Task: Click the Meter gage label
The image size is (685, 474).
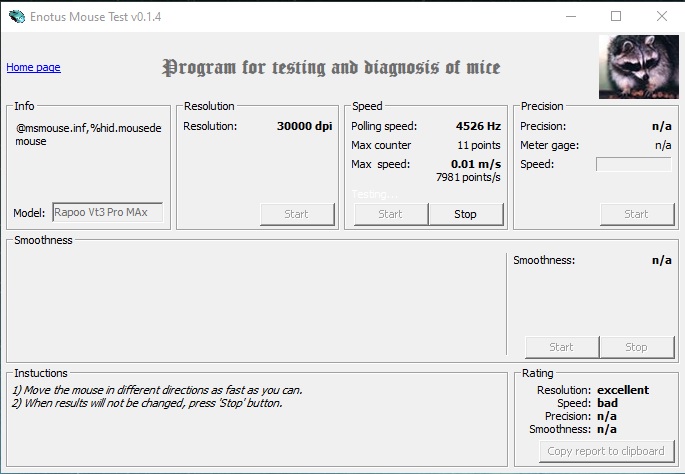Action: [x=549, y=145]
